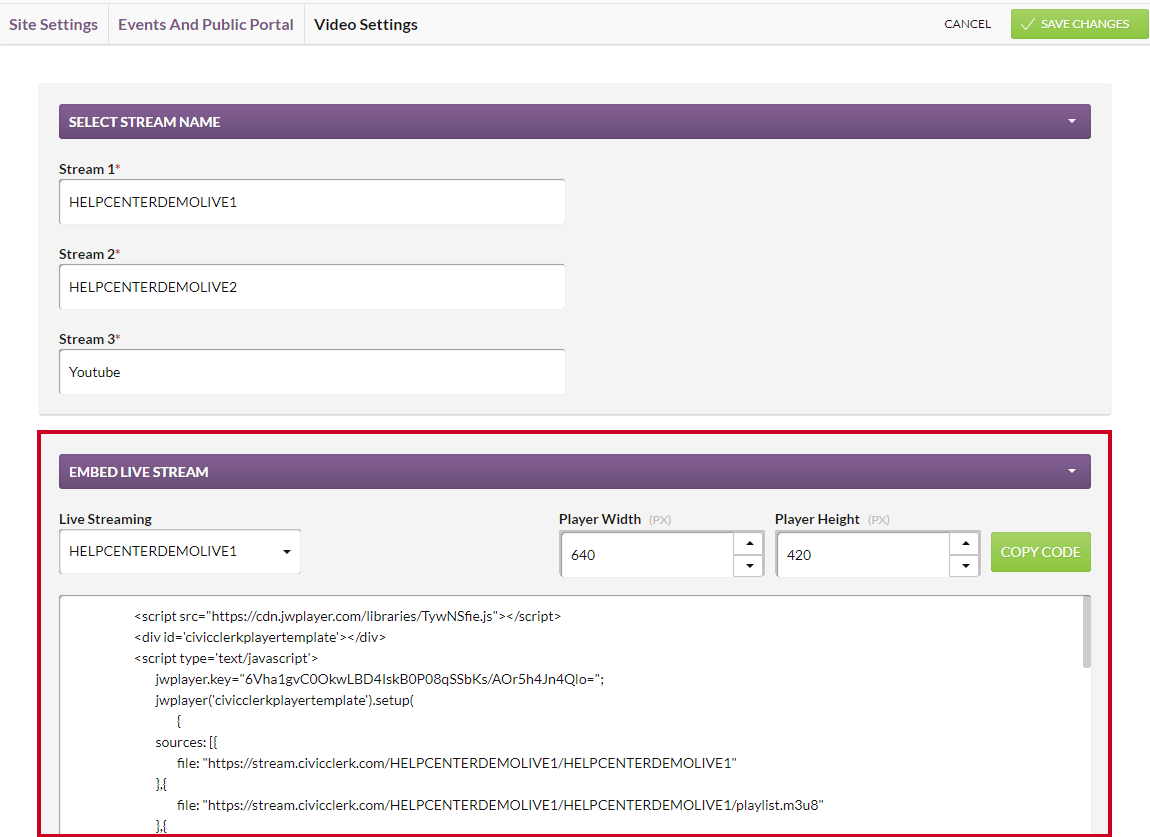Decrease Player Width with down arrow
Viewport: 1150px width, 837px height.
tap(749, 566)
